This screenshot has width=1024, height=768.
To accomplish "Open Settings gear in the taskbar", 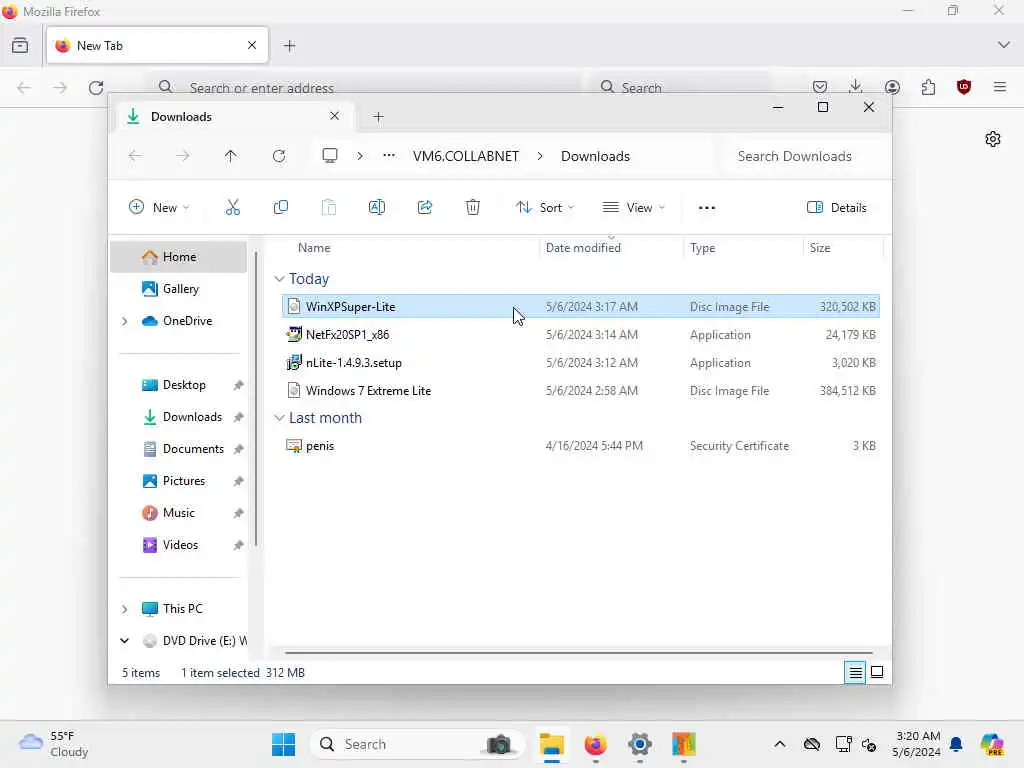I will (x=639, y=744).
